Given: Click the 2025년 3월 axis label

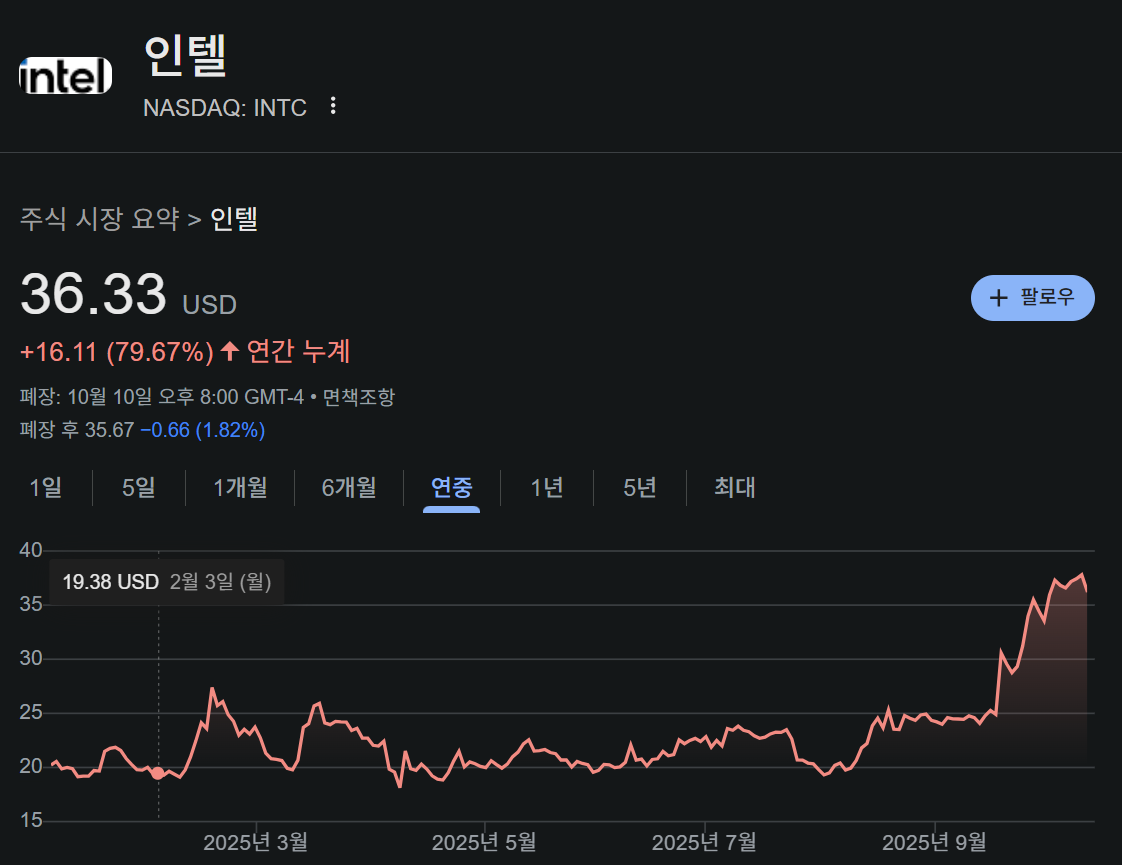Looking at the screenshot, I should pos(256,842).
